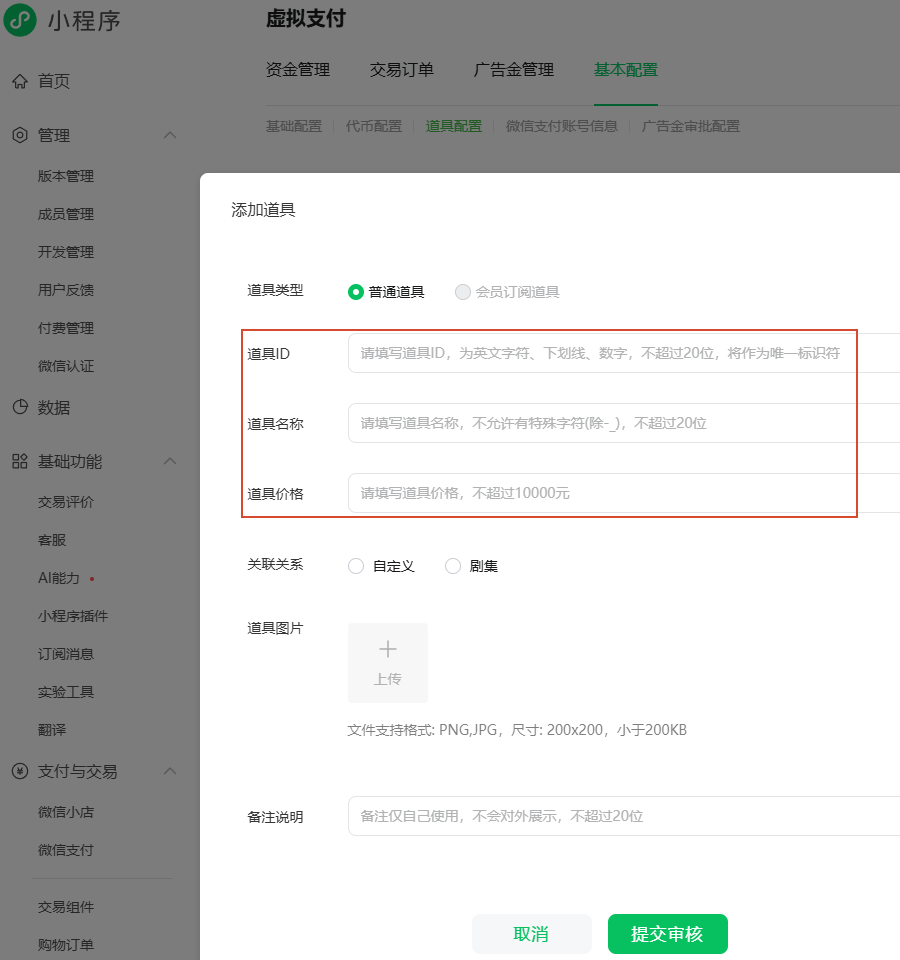Open 微信支付 in the sidebar
900x960 pixels.
click(66, 850)
